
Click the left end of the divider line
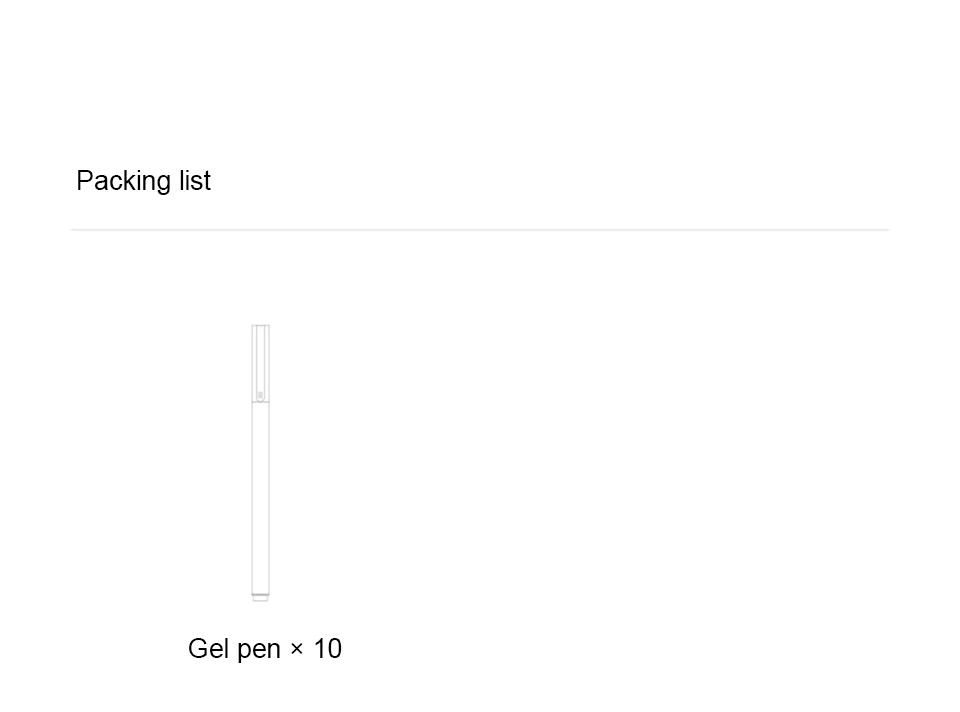click(x=75, y=230)
